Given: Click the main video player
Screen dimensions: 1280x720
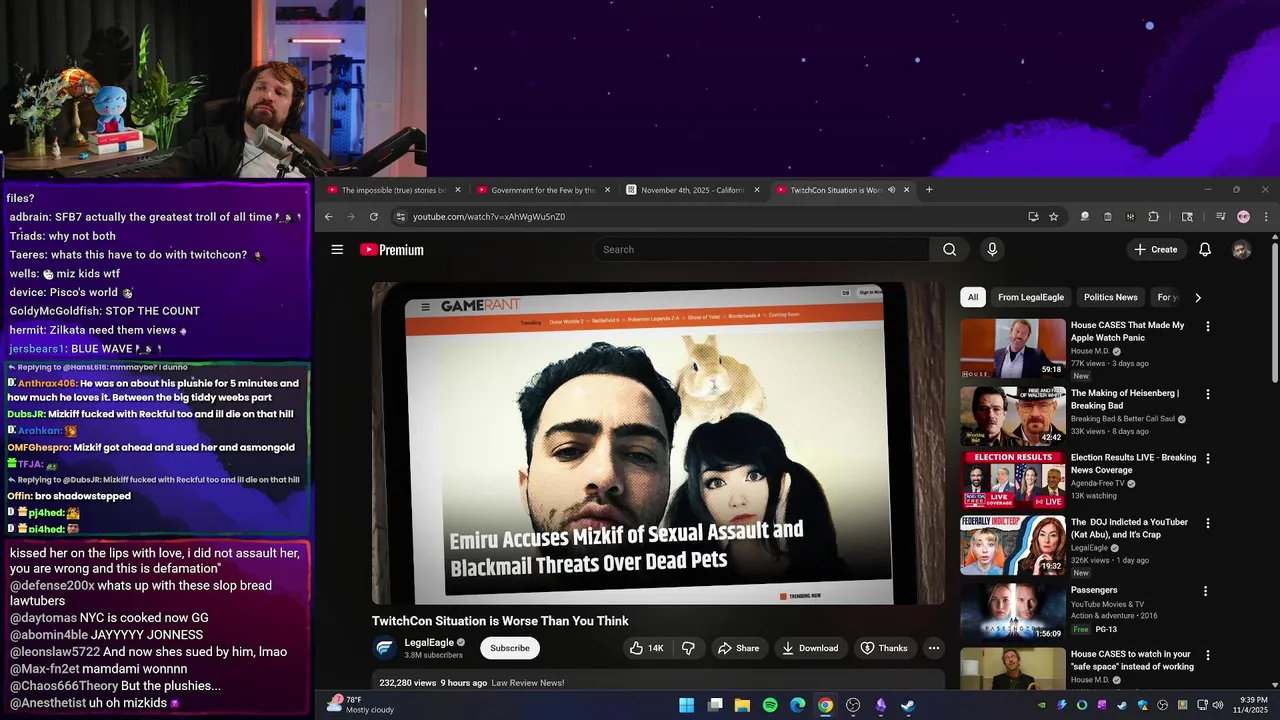Looking at the screenshot, I should tap(658, 443).
